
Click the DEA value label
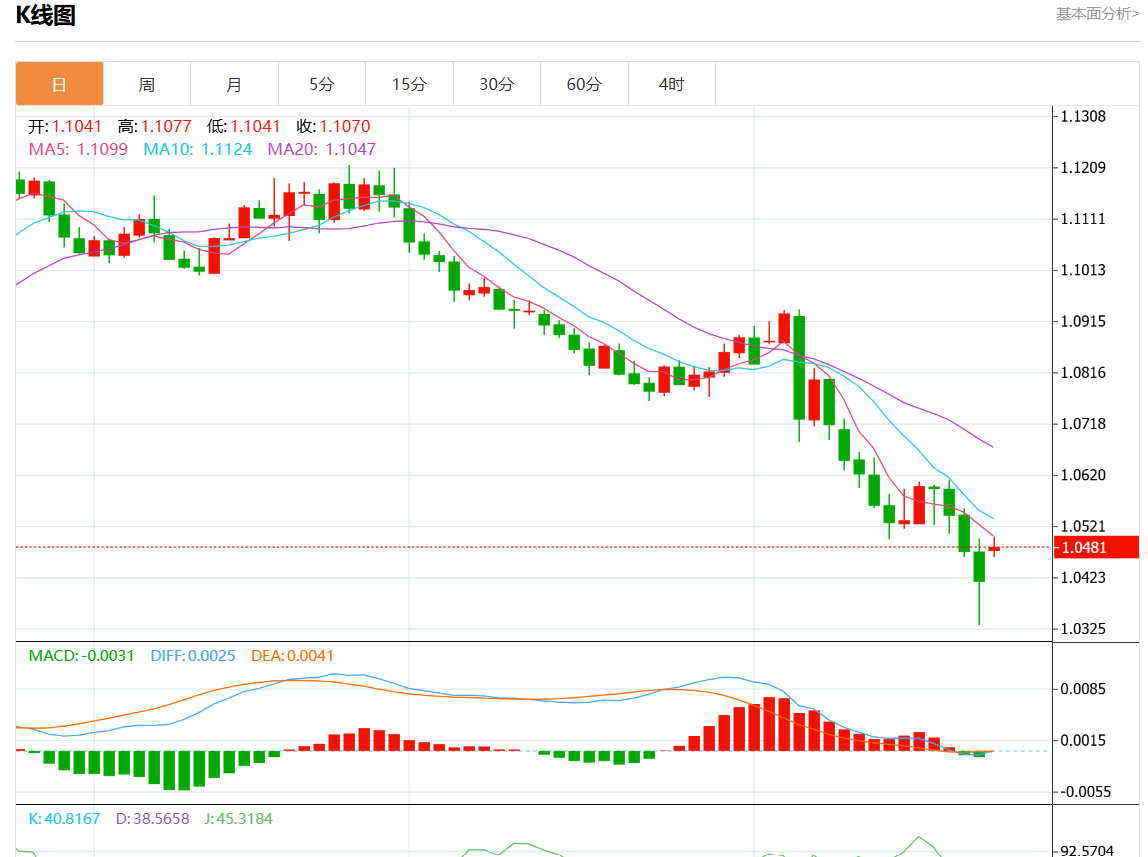pyautogui.click(x=292, y=656)
